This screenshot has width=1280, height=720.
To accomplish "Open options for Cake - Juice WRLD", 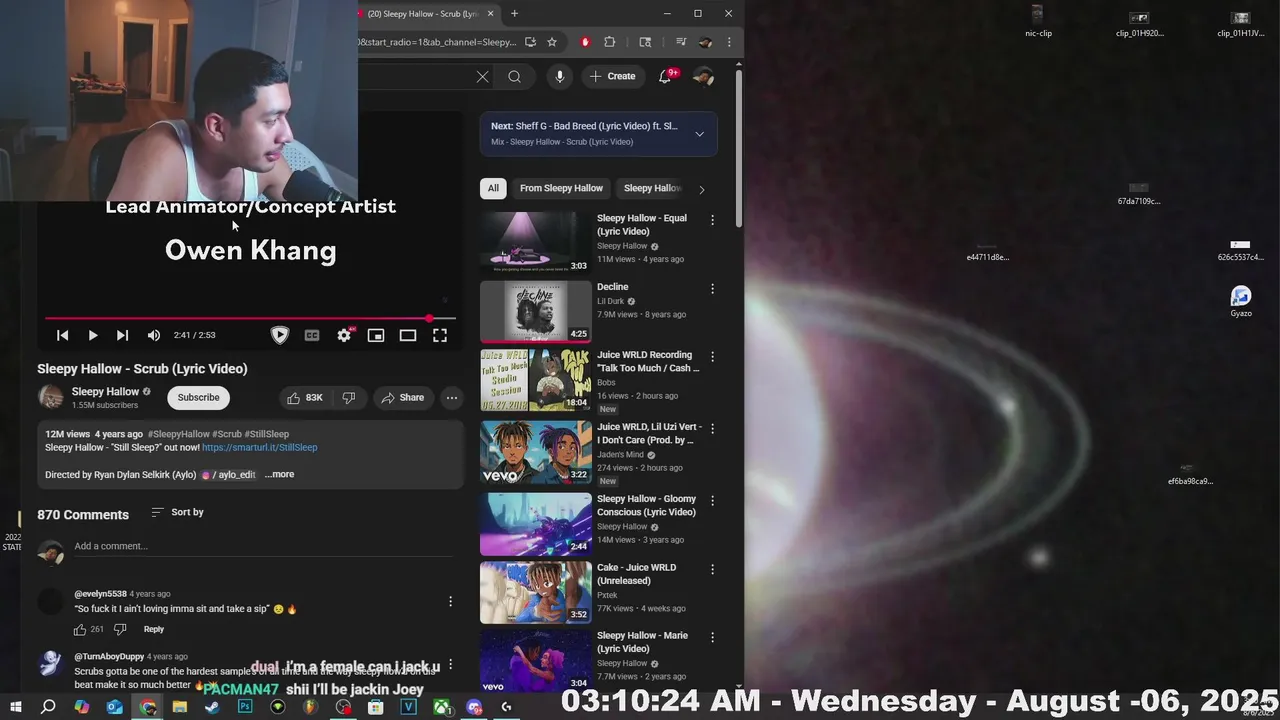I will [x=712, y=569].
